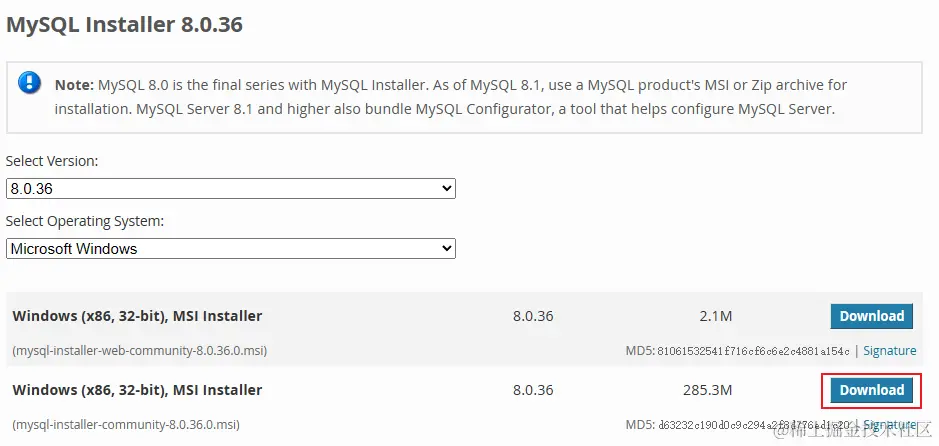This screenshot has width=939, height=446.
Task: Click the Select Version label
Action: click(x=52, y=161)
